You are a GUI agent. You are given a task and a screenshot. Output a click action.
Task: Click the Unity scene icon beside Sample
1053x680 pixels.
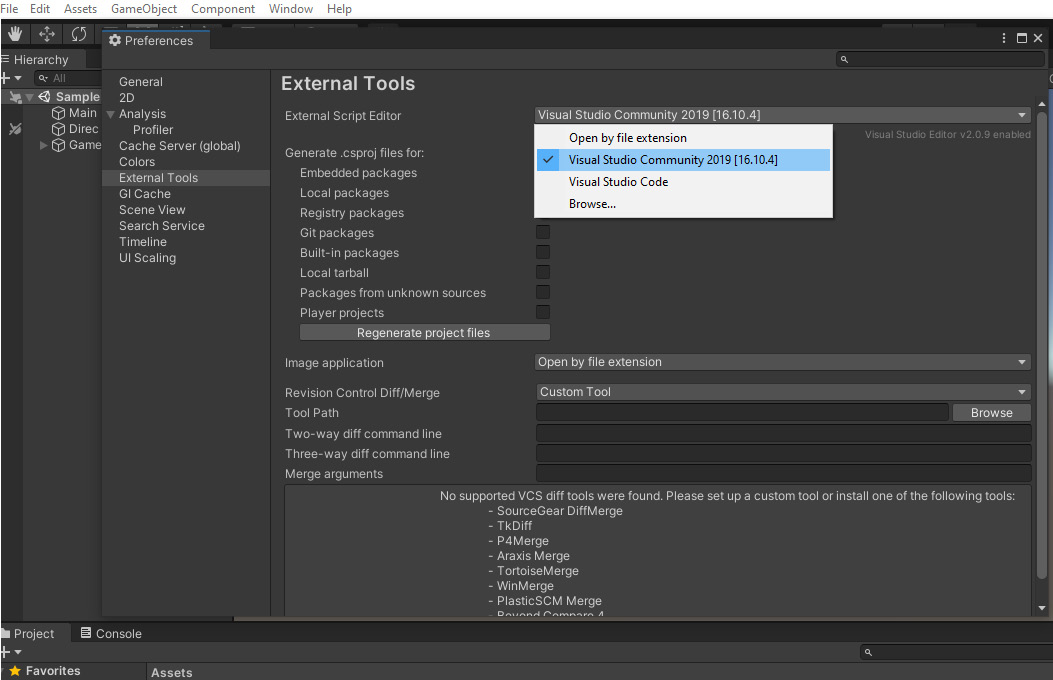click(x=44, y=97)
